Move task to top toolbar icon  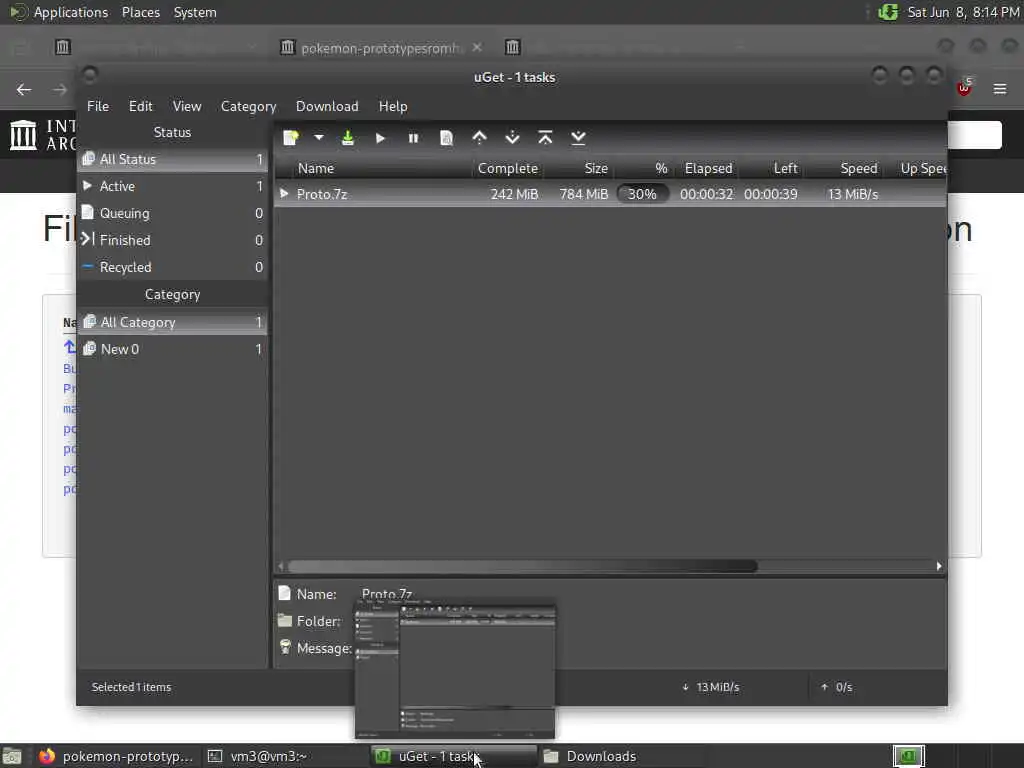(x=545, y=138)
